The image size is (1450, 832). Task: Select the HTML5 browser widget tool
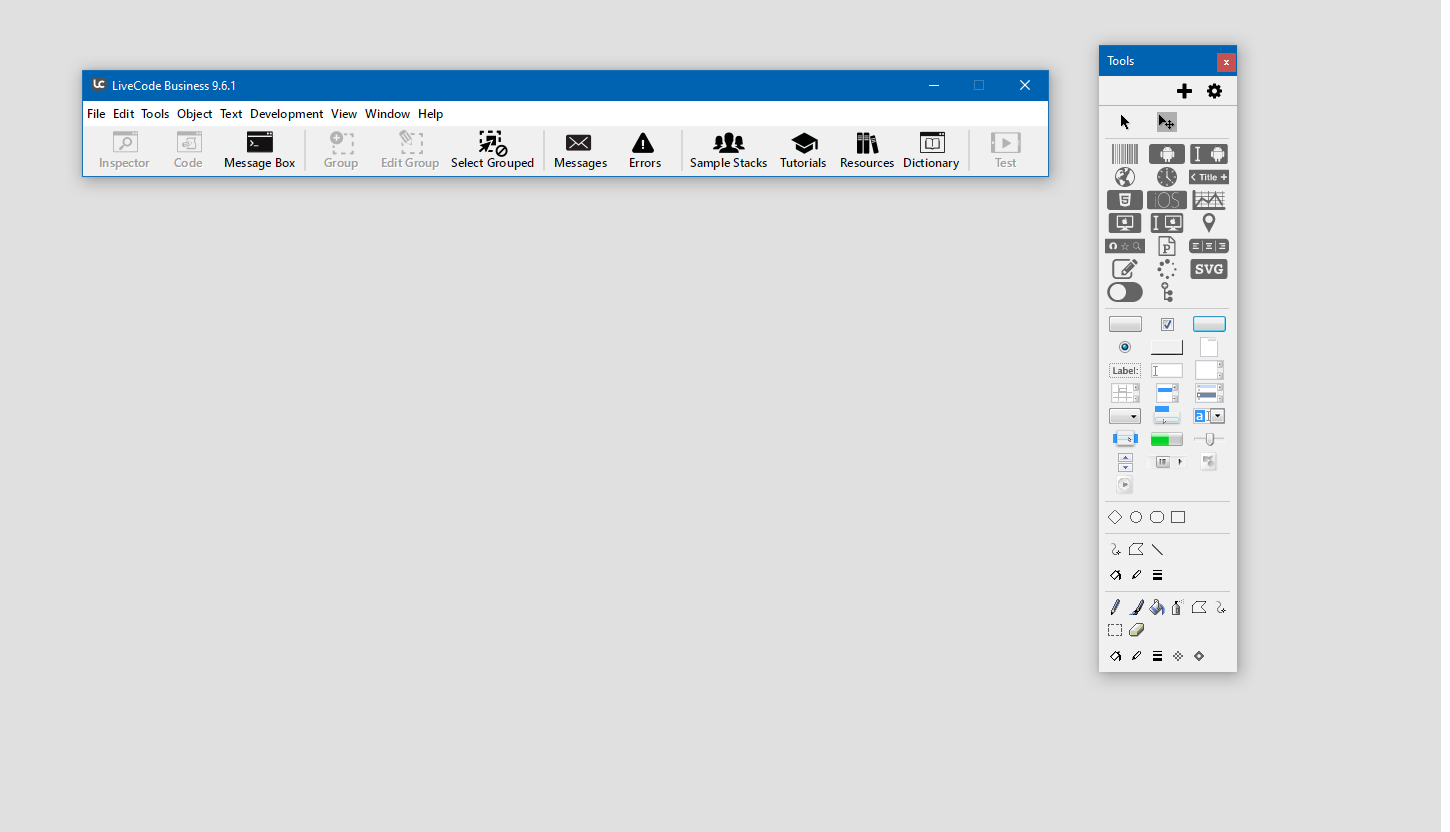point(1125,200)
